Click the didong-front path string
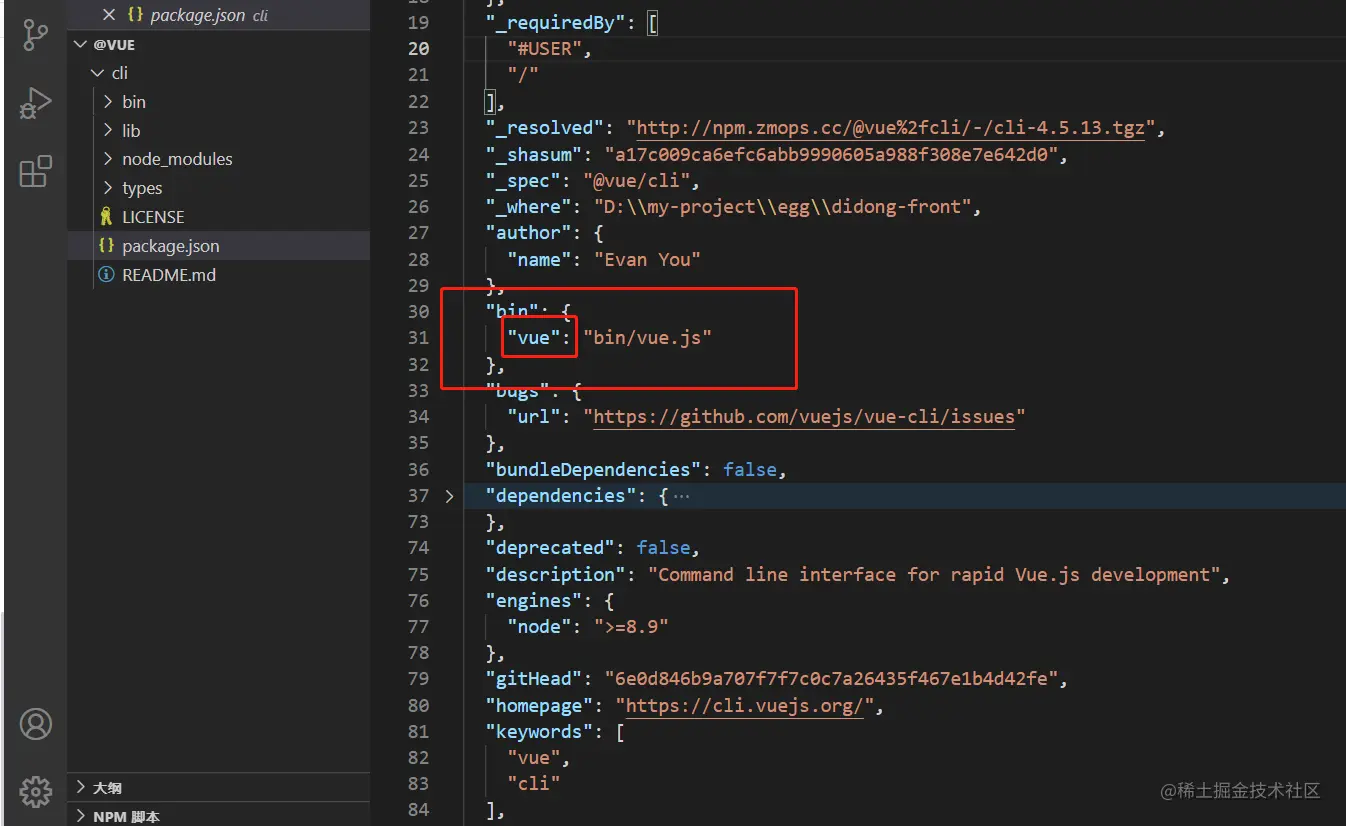Screen dimensions: 1346x826 (783, 206)
